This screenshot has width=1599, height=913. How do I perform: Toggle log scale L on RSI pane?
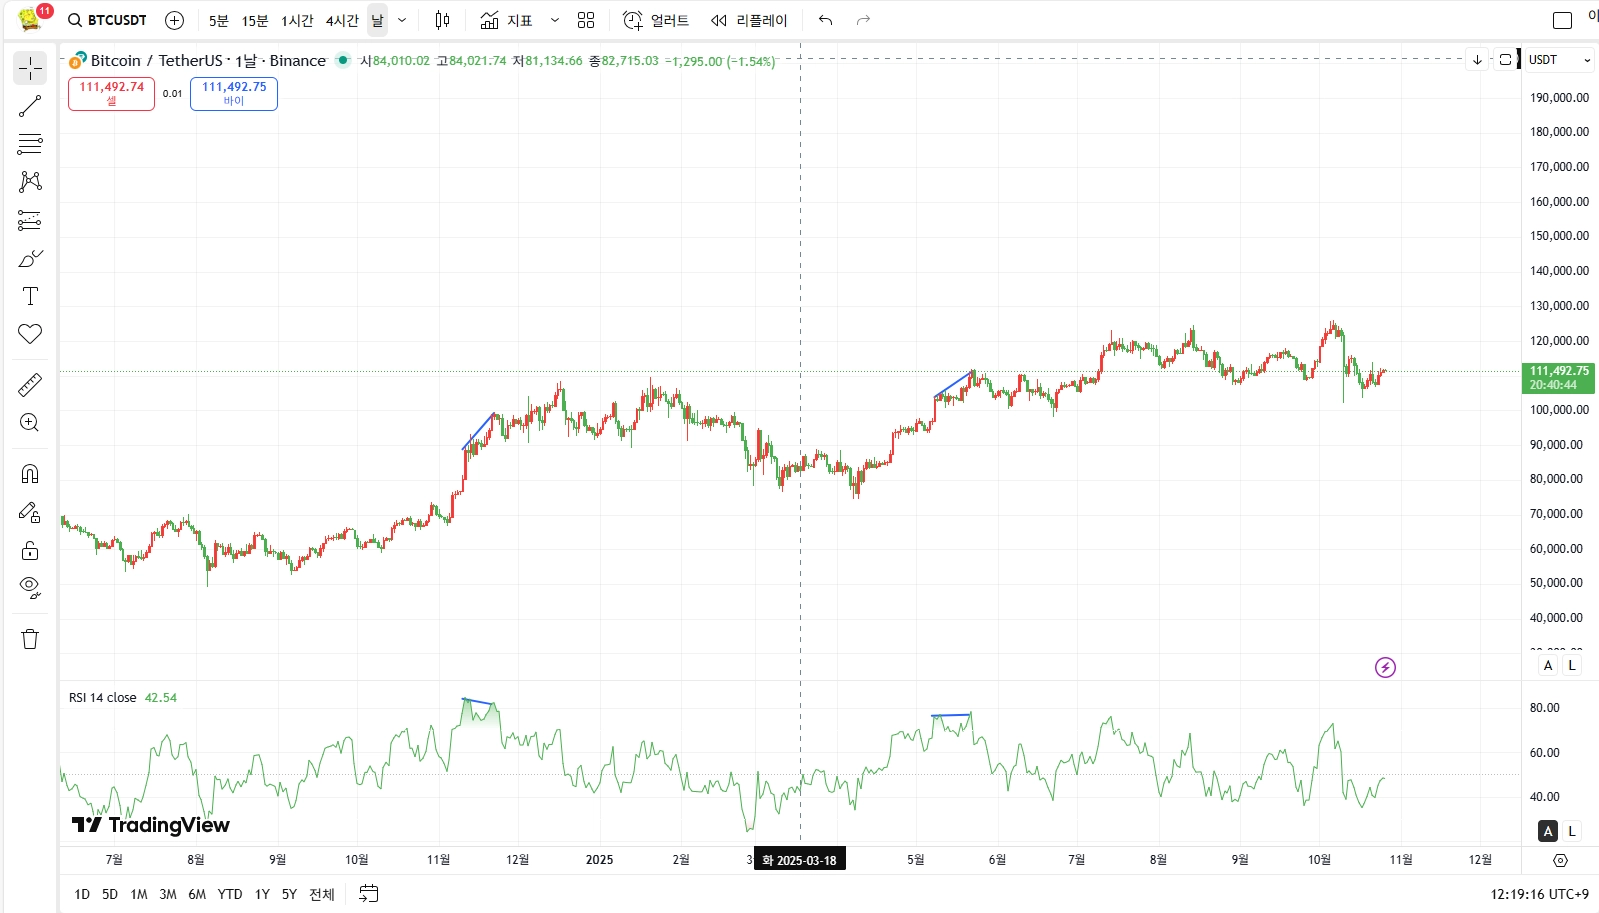[1572, 831]
